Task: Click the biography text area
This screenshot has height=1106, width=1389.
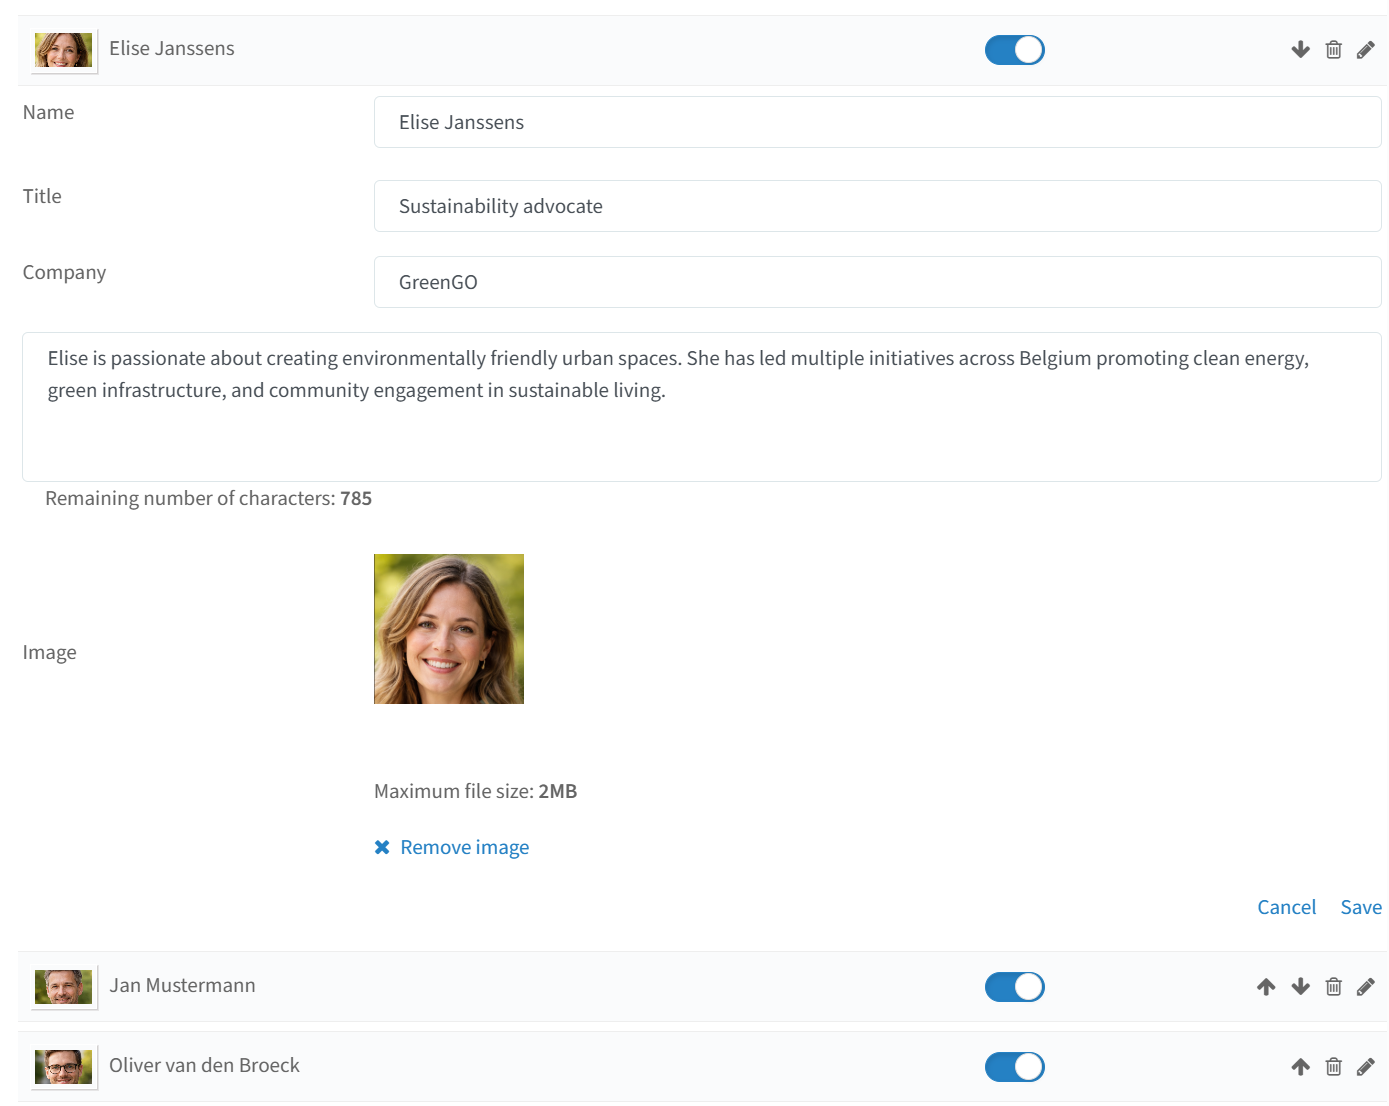Action: pyautogui.click(x=701, y=407)
